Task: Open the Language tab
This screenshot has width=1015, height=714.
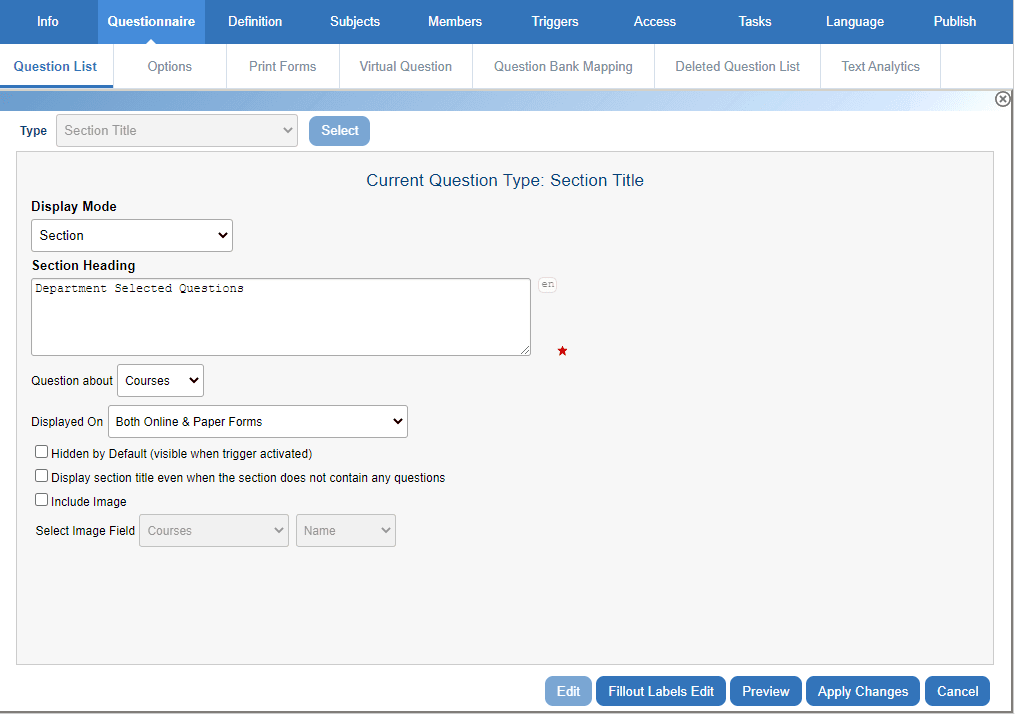Action: tap(854, 21)
